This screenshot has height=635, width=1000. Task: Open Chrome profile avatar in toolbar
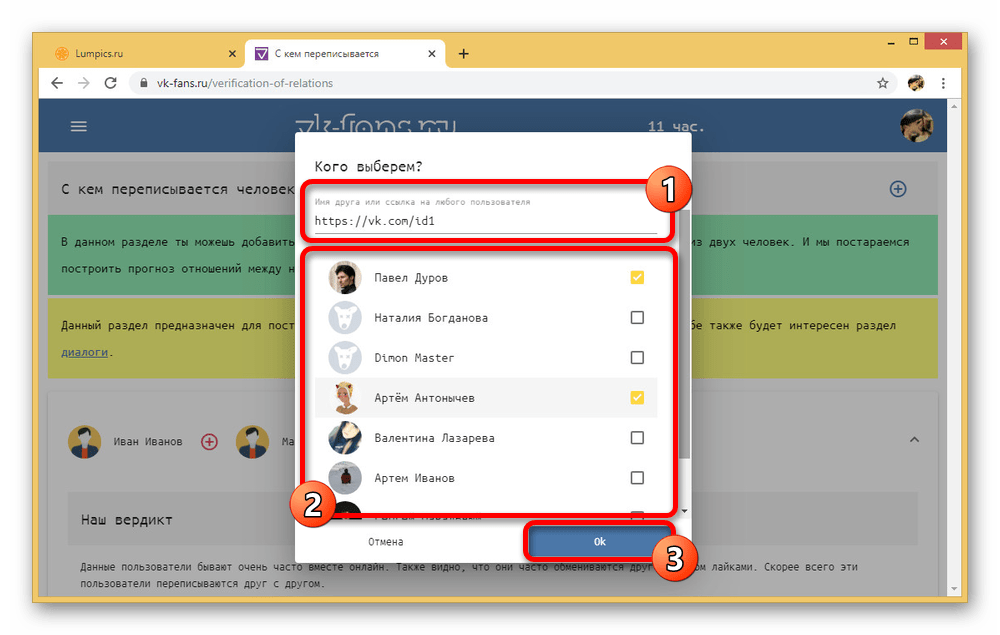click(x=916, y=83)
